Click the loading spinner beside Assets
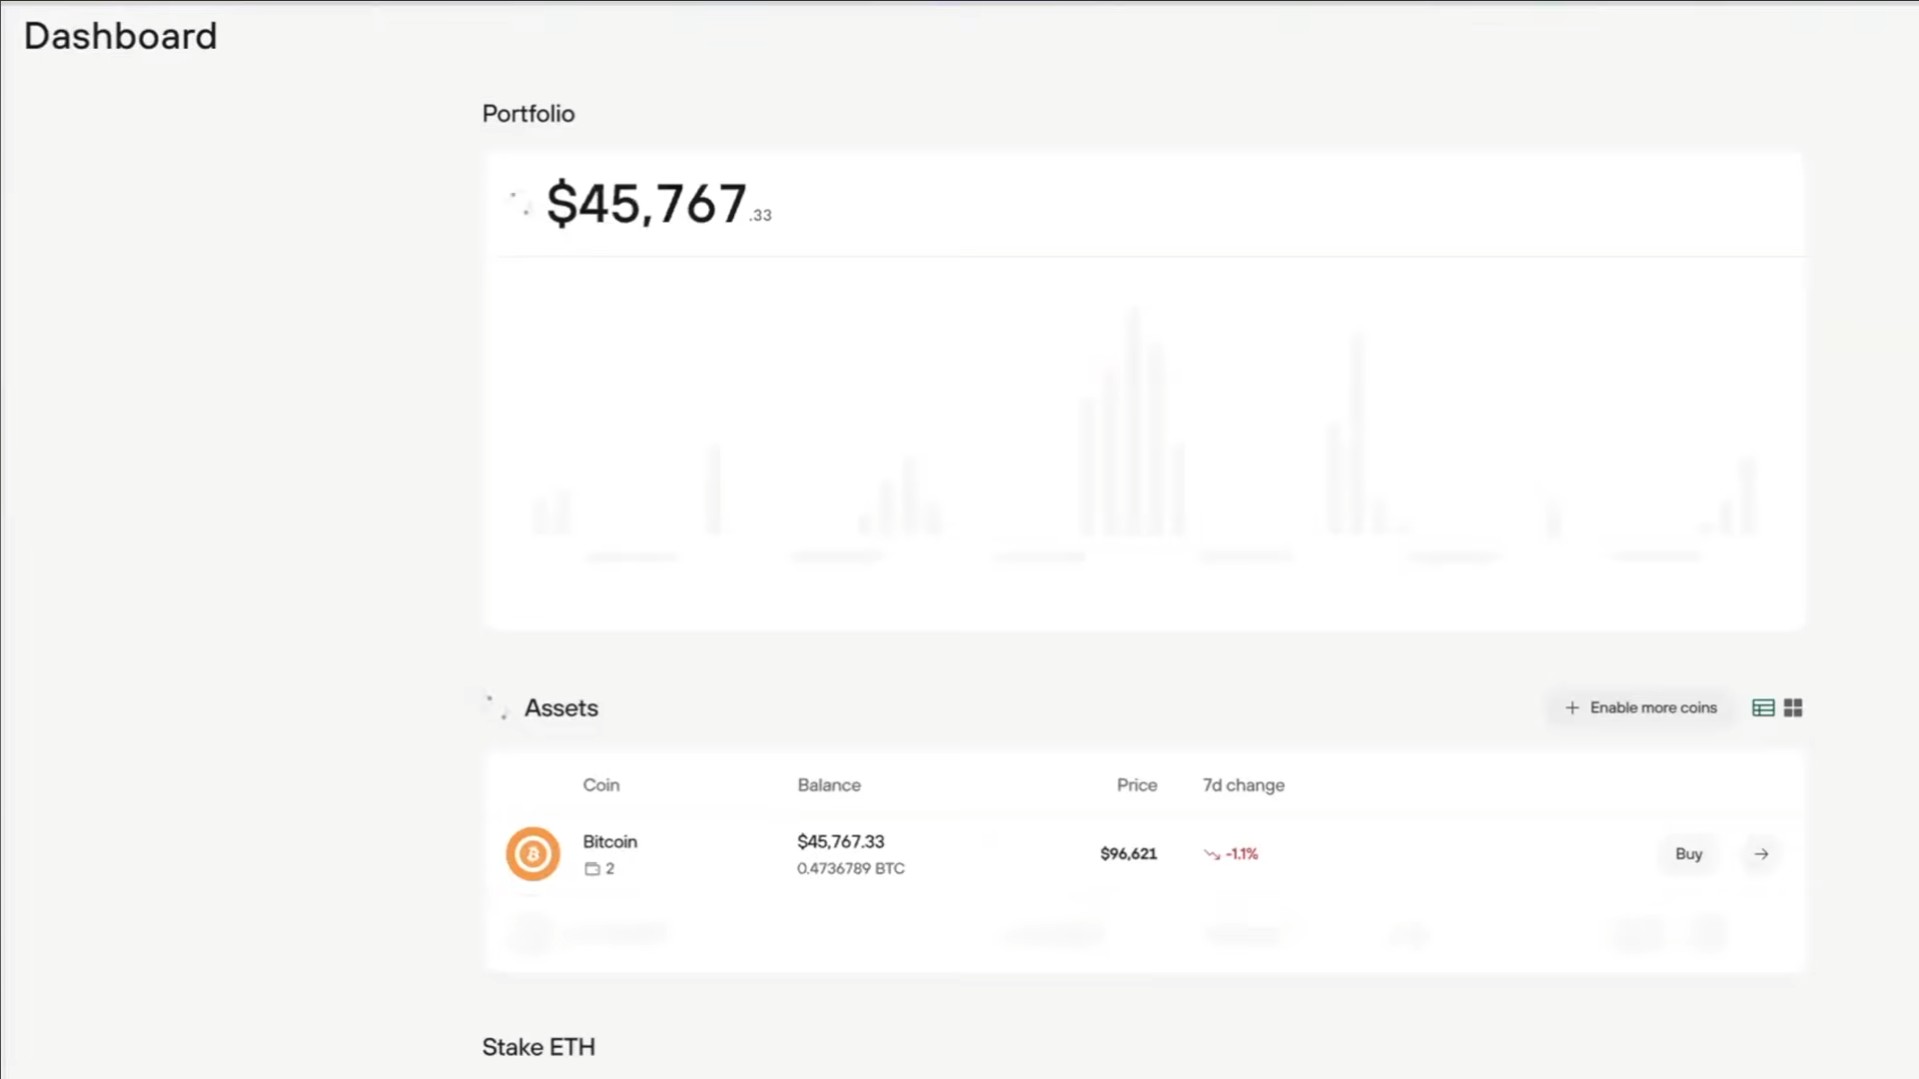Viewport: 1919px width, 1079px height. [497, 707]
